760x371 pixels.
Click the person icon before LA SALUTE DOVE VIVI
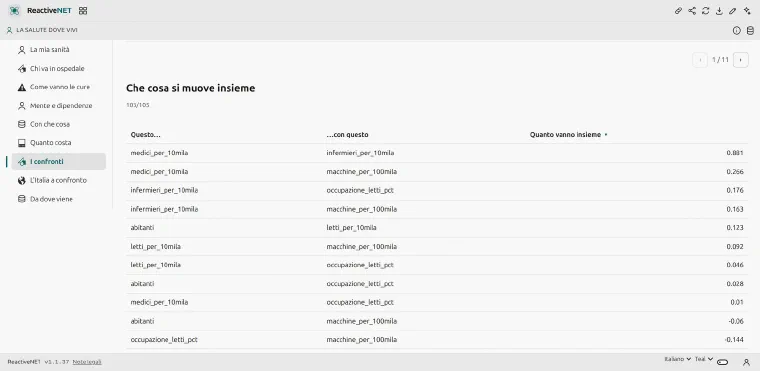coord(9,30)
